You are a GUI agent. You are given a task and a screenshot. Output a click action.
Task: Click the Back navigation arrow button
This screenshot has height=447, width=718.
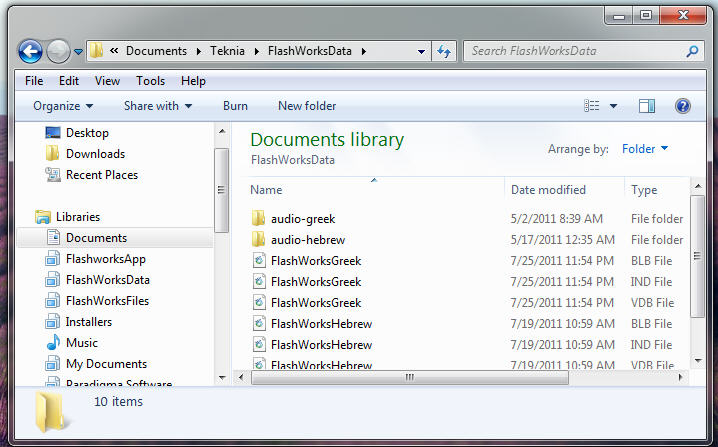pos(30,51)
